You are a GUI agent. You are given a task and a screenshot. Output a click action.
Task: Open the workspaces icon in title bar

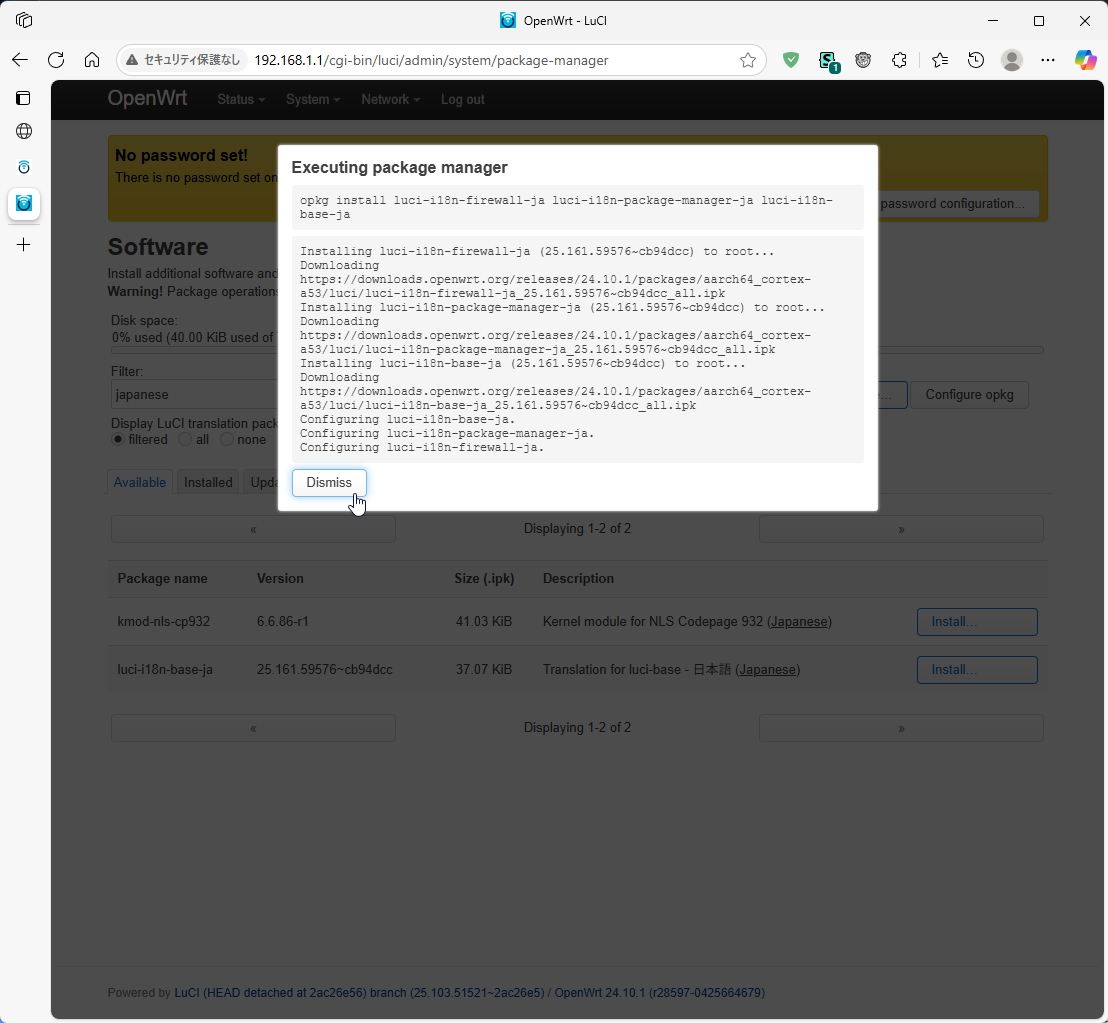(24, 20)
